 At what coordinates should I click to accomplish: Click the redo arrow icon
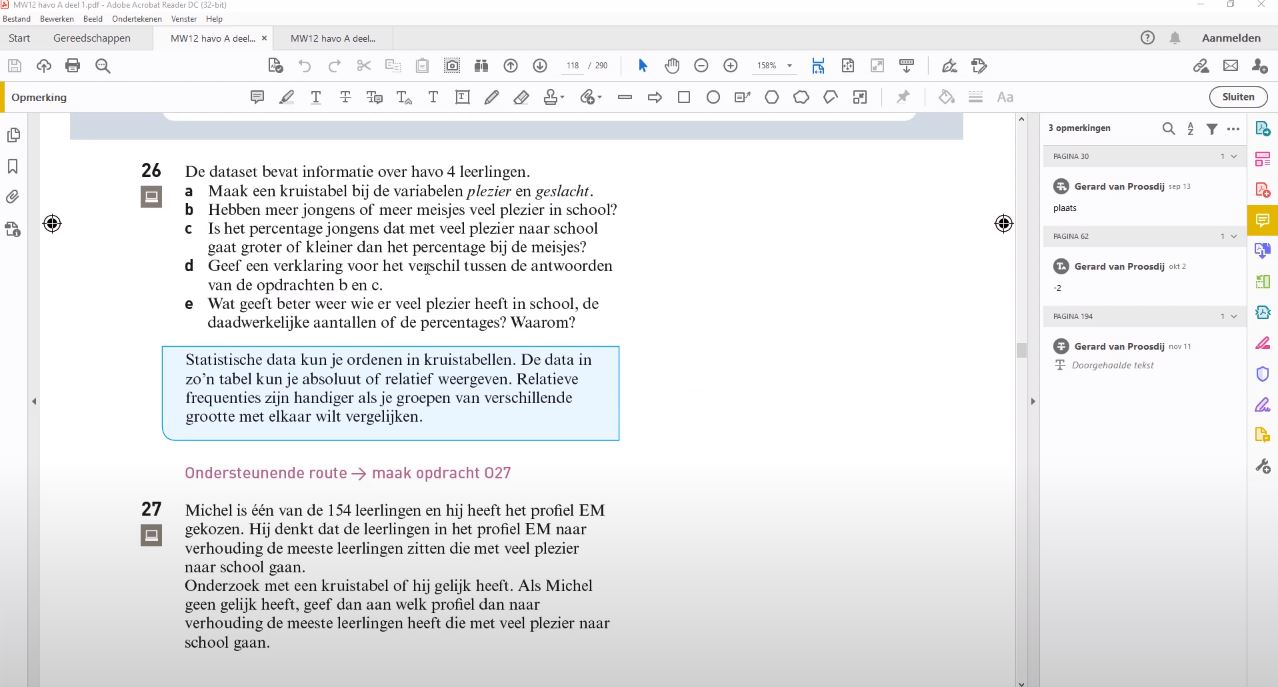334,66
